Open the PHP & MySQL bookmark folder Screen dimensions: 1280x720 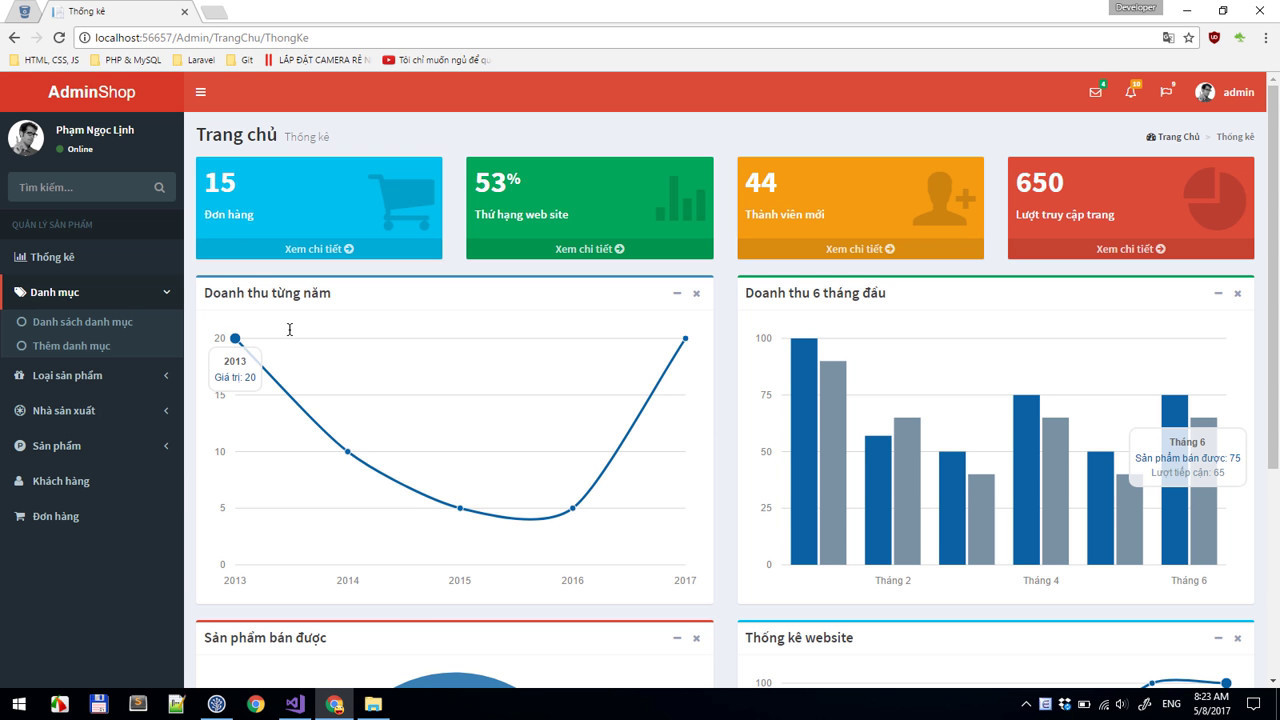coord(126,60)
